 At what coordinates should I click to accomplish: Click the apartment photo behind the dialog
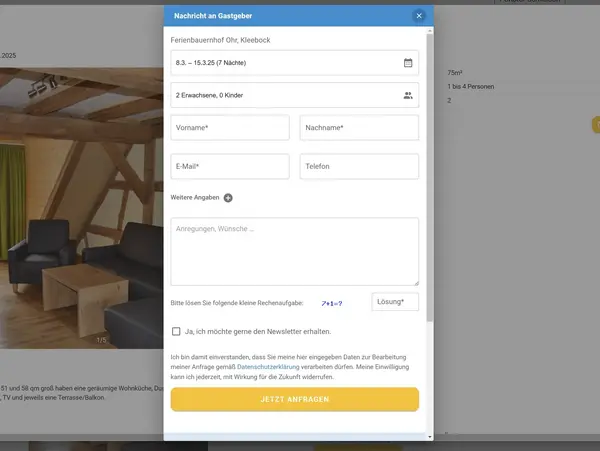[82, 208]
